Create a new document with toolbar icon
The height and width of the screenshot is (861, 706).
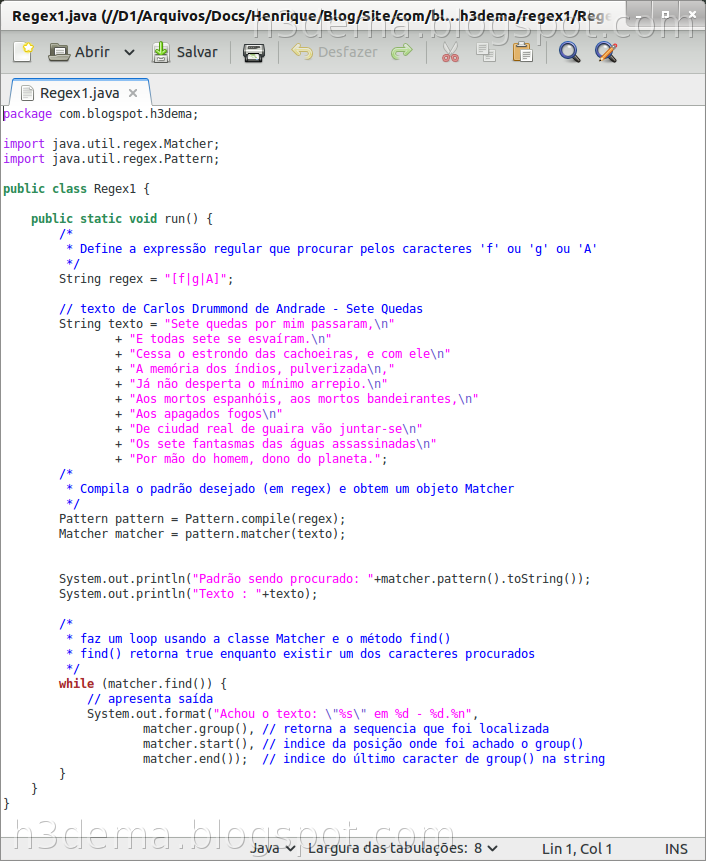point(23,52)
